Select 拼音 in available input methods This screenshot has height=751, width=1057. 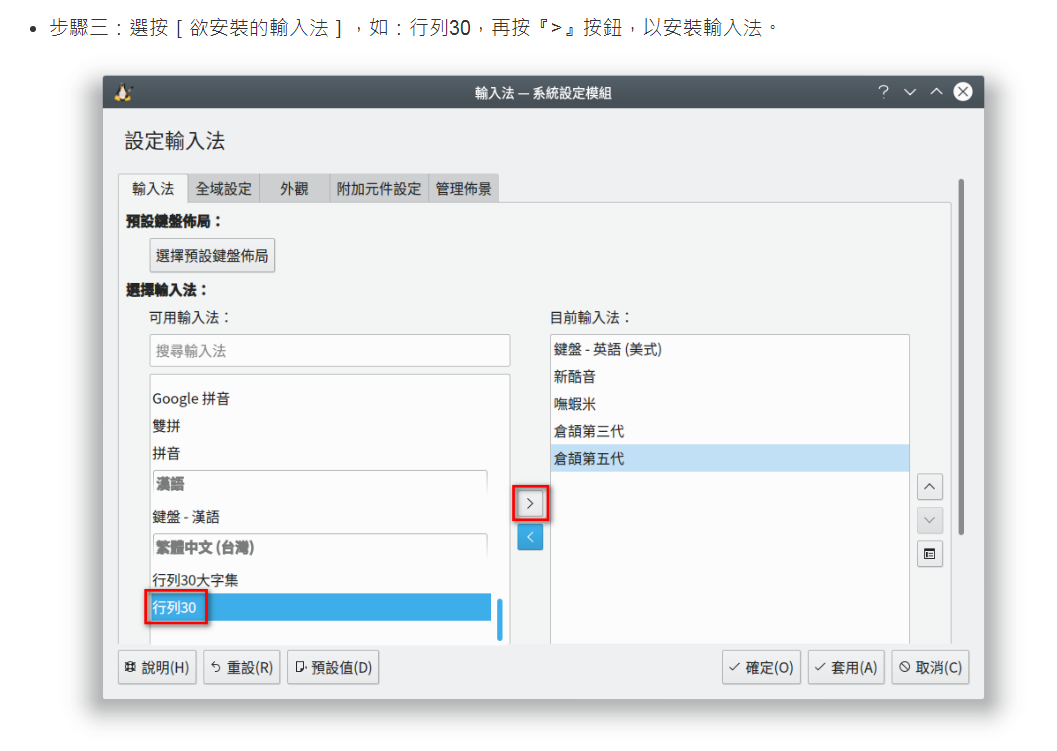[x=322, y=453]
